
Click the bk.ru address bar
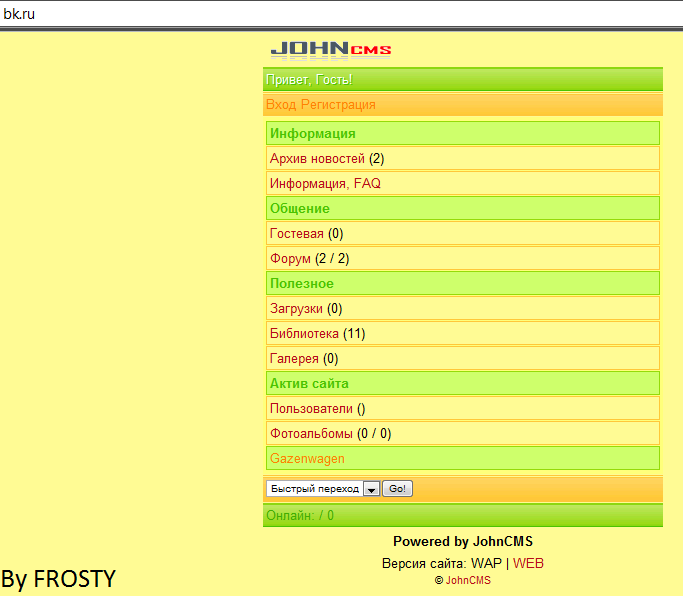pyautogui.click(x=342, y=14)
